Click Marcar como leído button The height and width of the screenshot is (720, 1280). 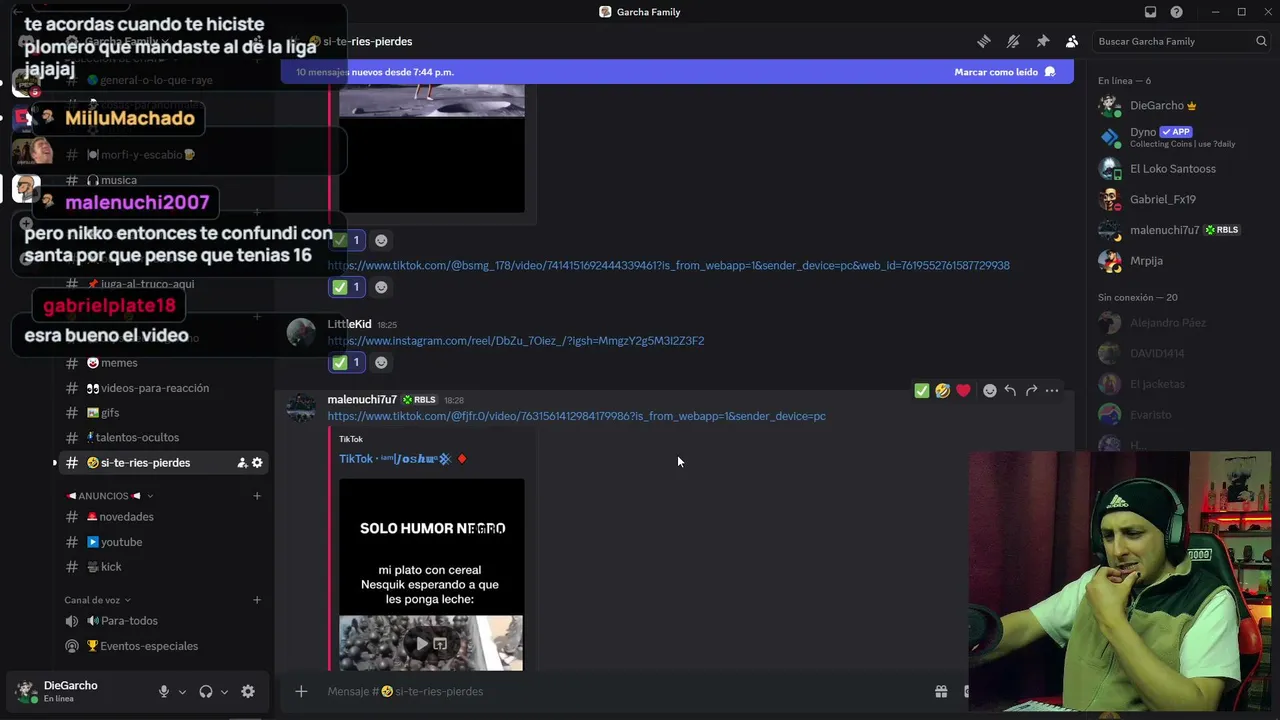(x=1005, y=72)
